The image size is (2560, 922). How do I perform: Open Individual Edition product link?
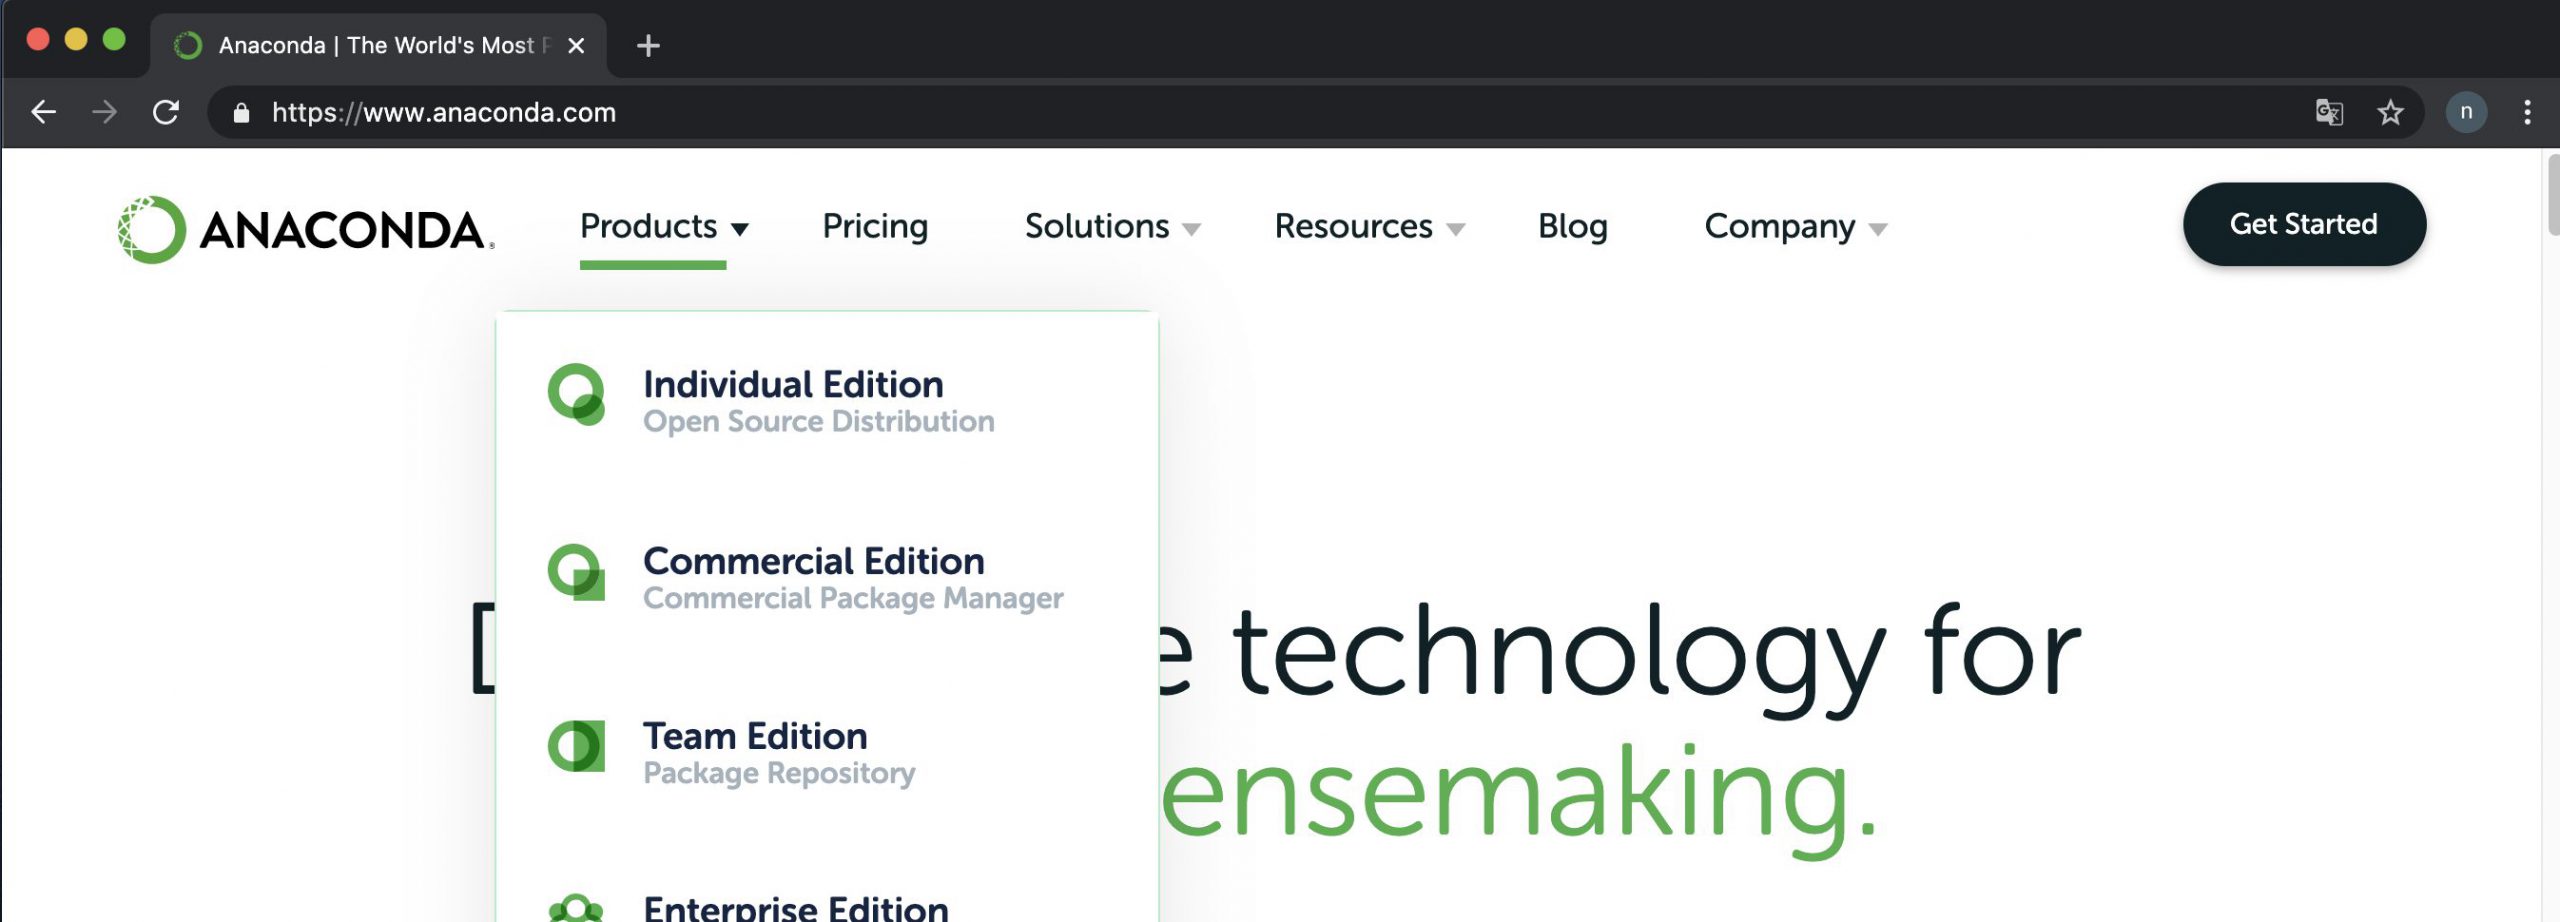pyautogui.click(x=793, y=384)
